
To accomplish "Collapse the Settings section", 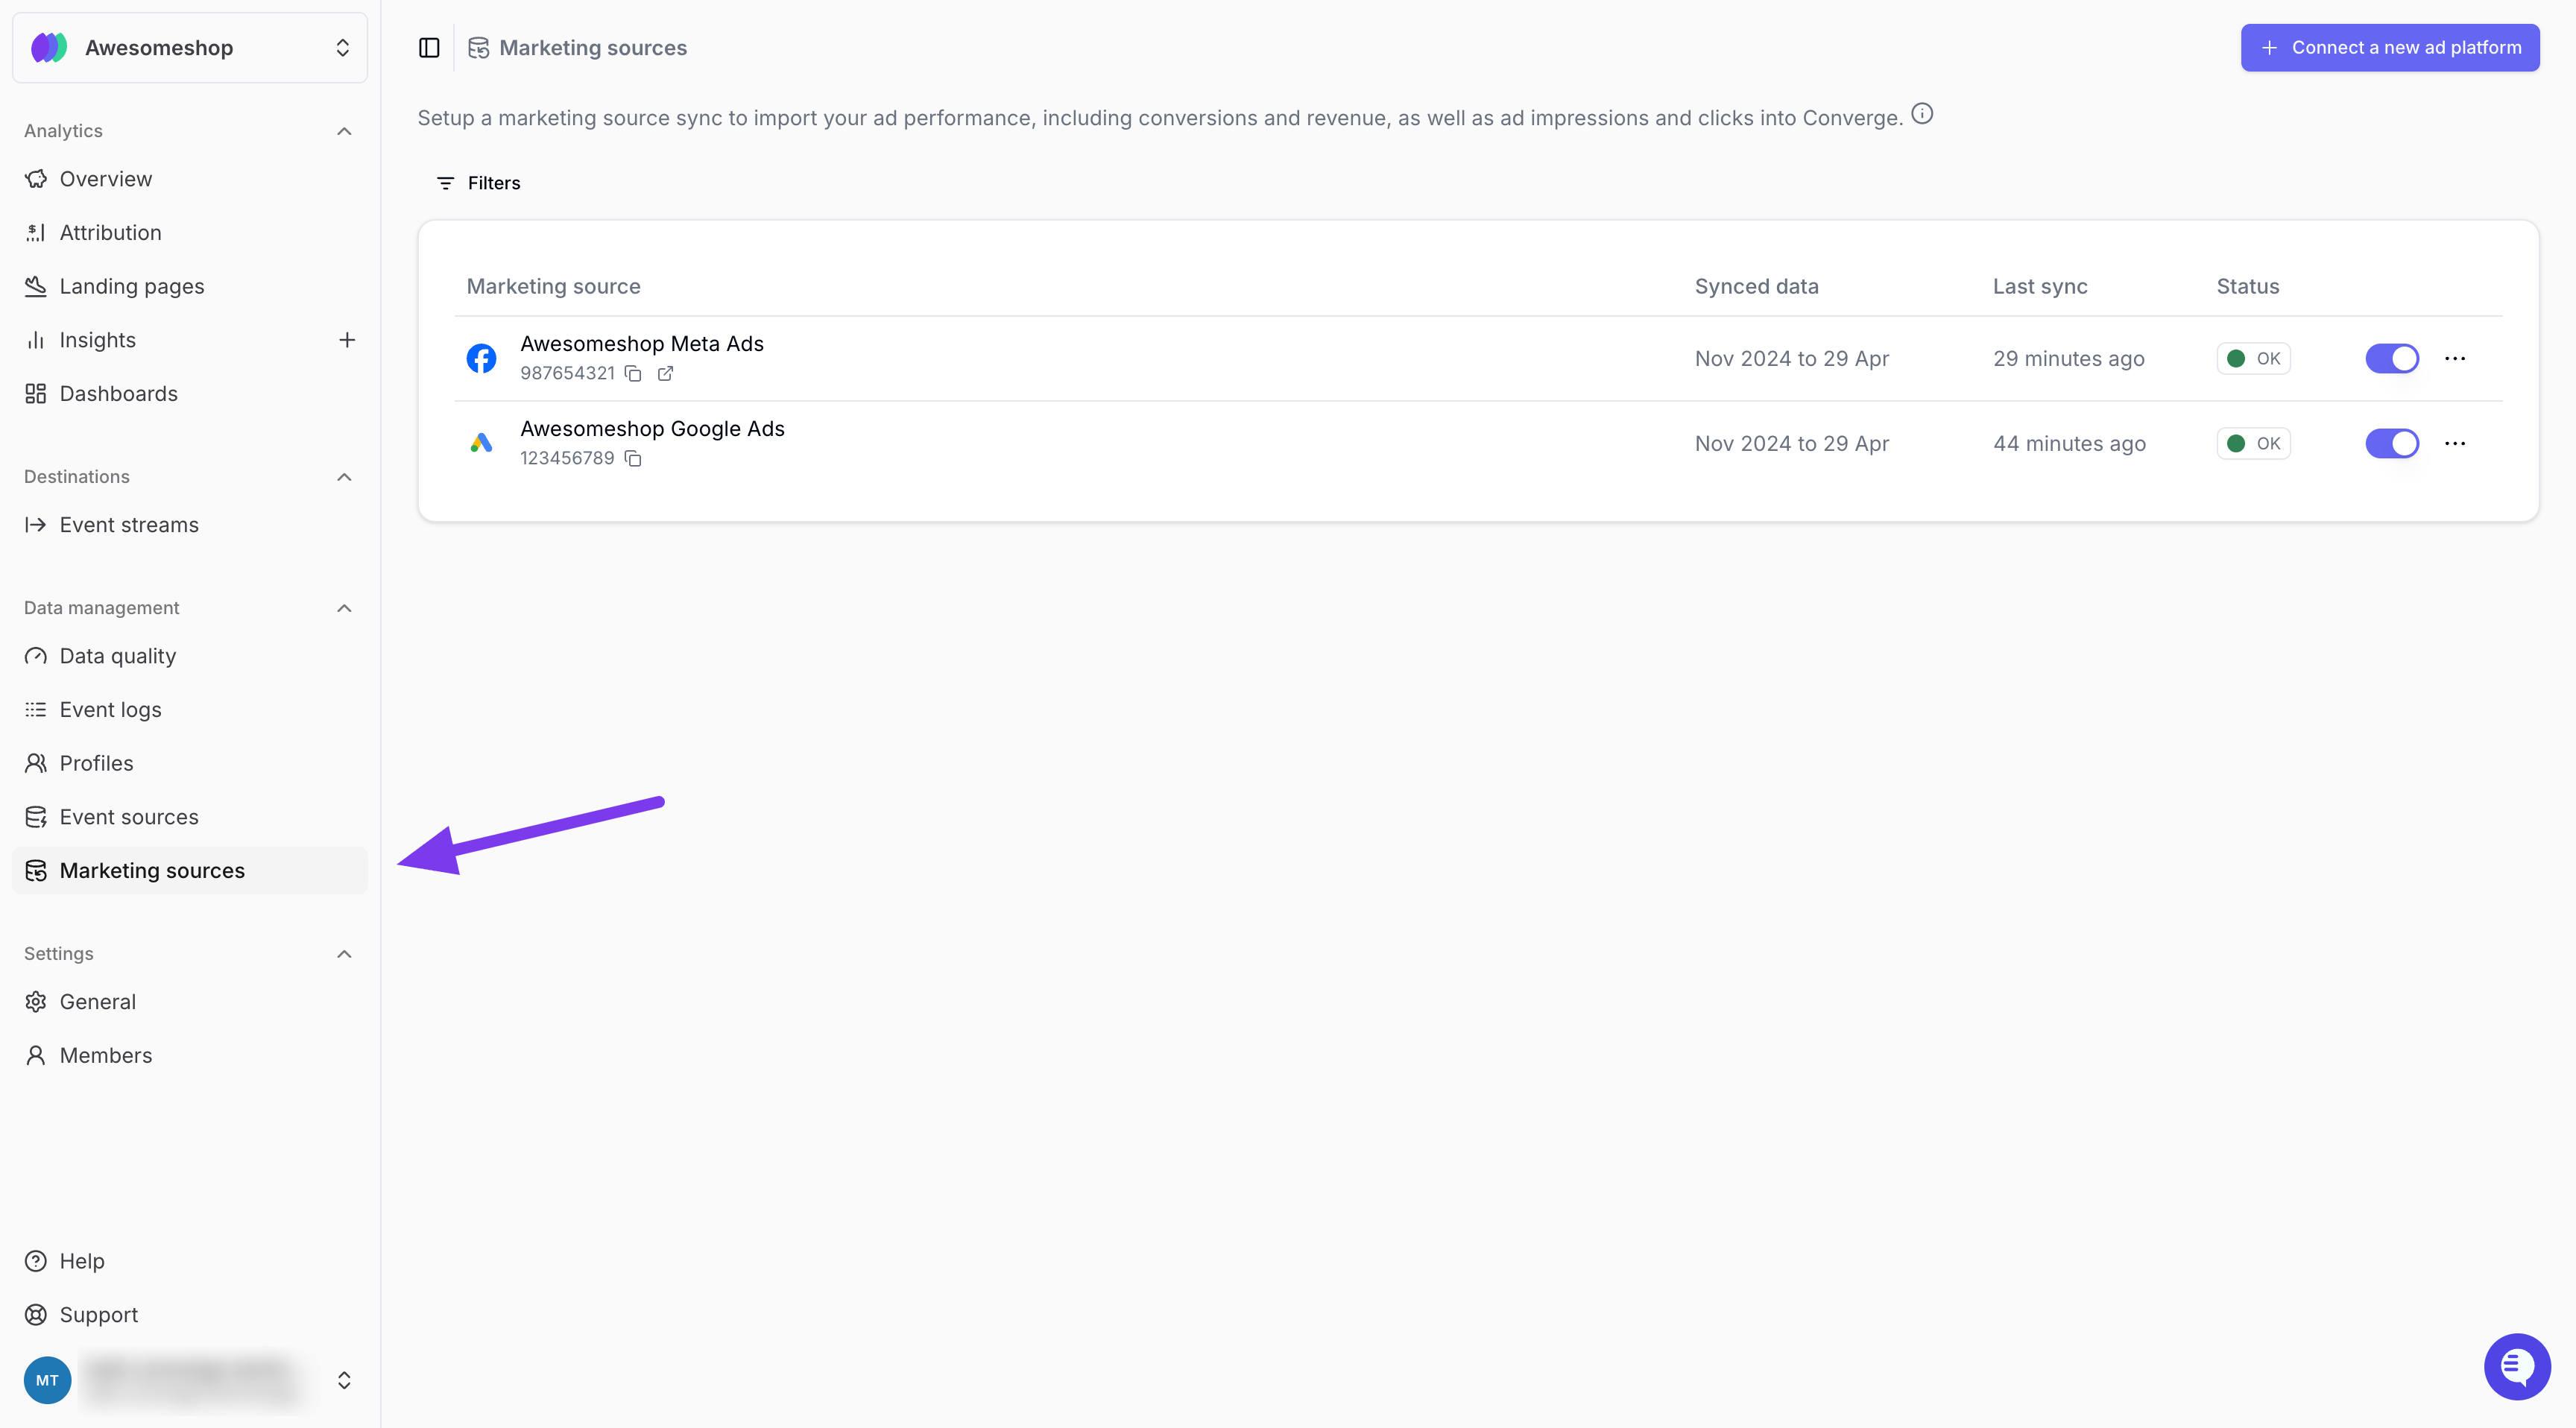I will click(x=344, y=954).
